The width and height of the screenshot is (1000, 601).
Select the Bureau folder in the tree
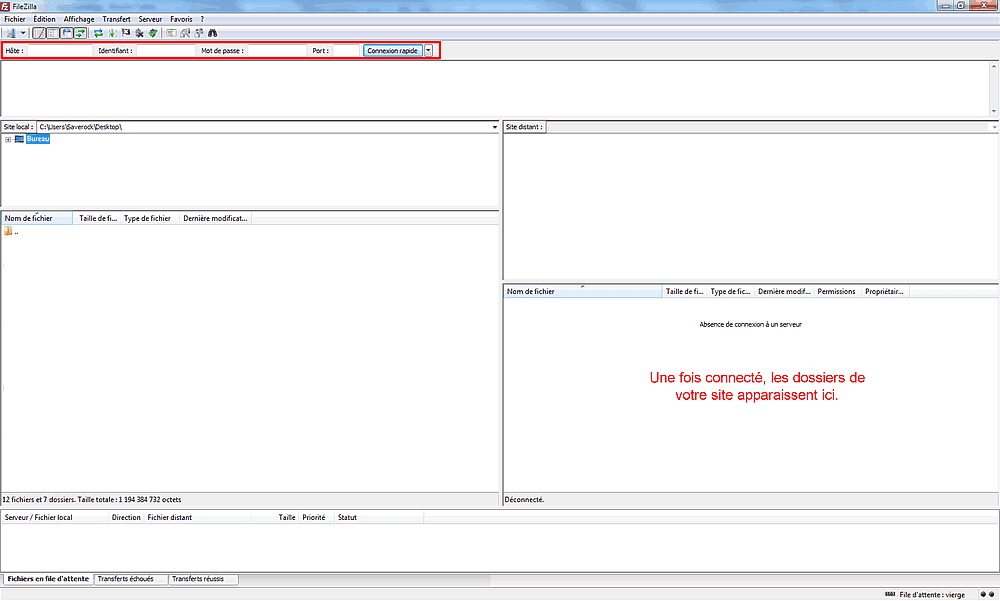pyautogui.click(x=38, y=139)
